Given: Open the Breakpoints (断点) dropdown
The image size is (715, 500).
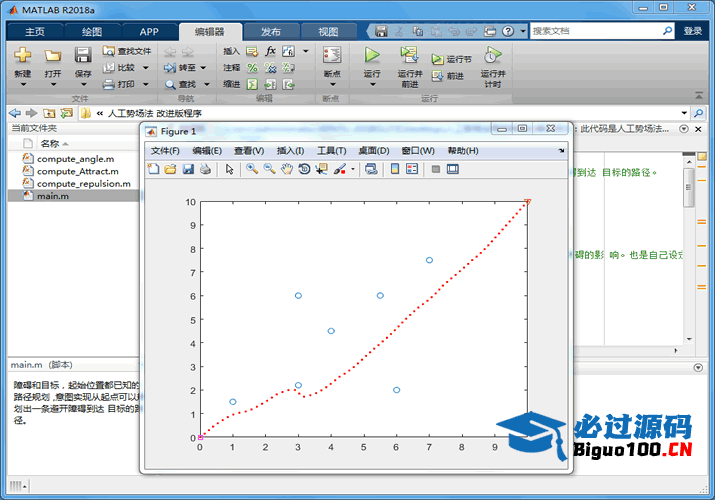Looking at the screenshot, I should pyautogui.click(x=332, y=85).
